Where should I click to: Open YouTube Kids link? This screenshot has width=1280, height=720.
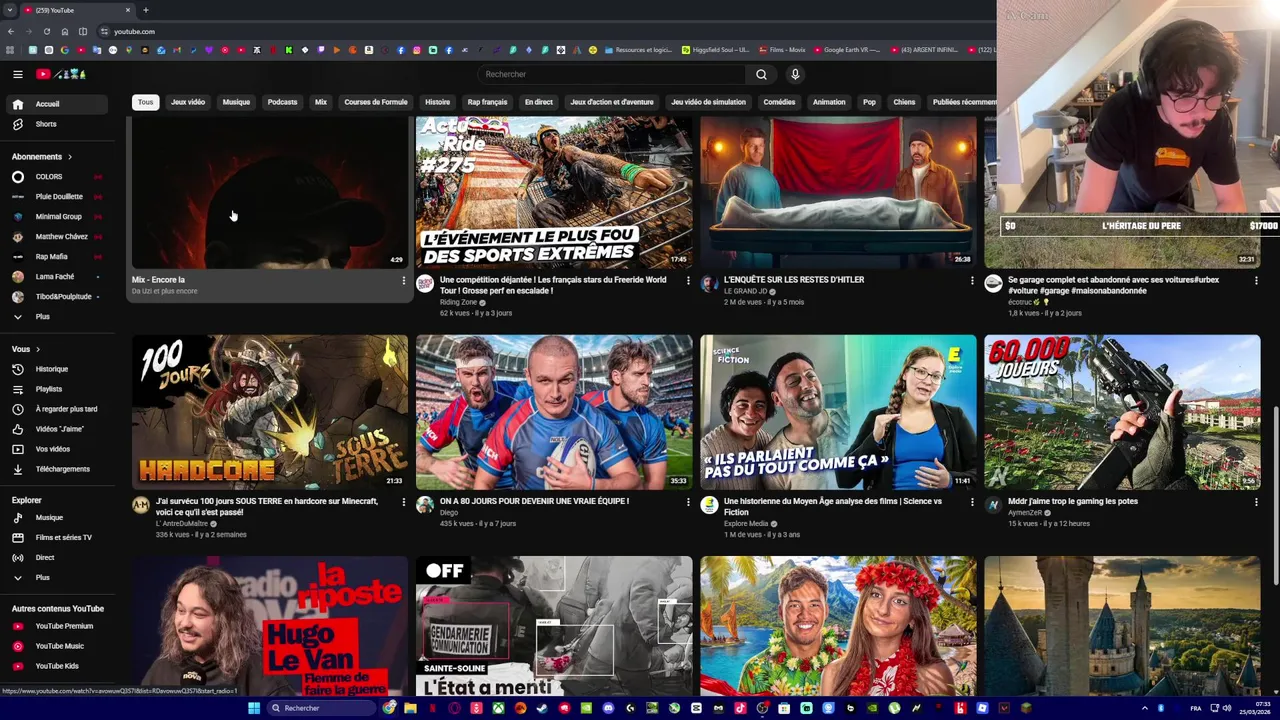[59, 666]
